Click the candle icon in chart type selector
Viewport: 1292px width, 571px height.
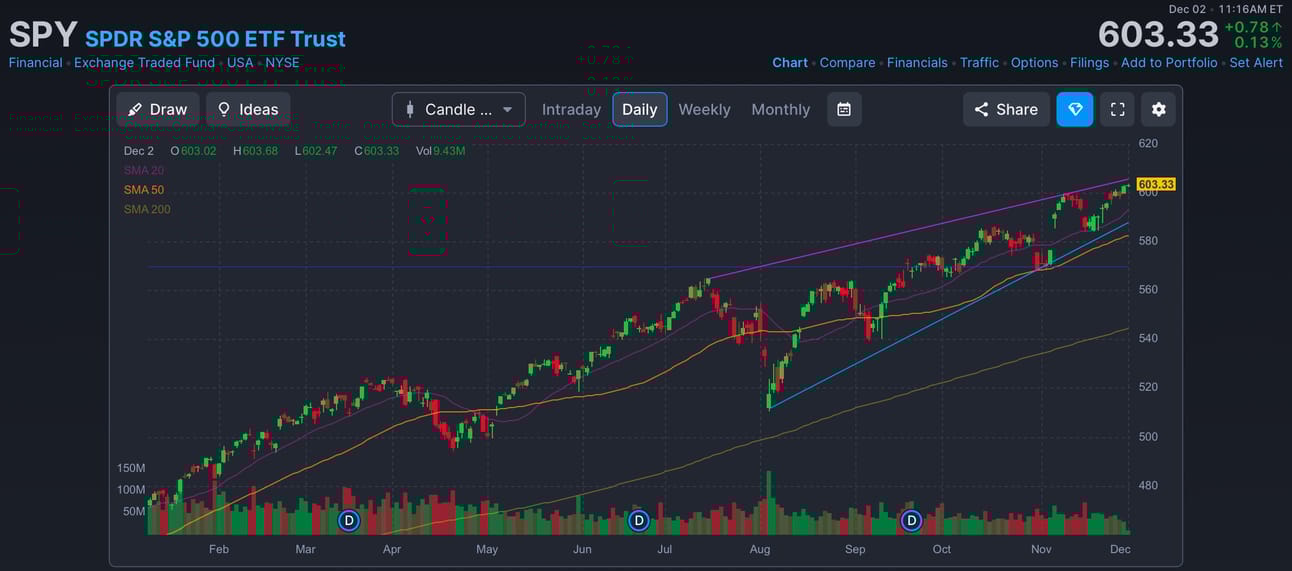409,109
